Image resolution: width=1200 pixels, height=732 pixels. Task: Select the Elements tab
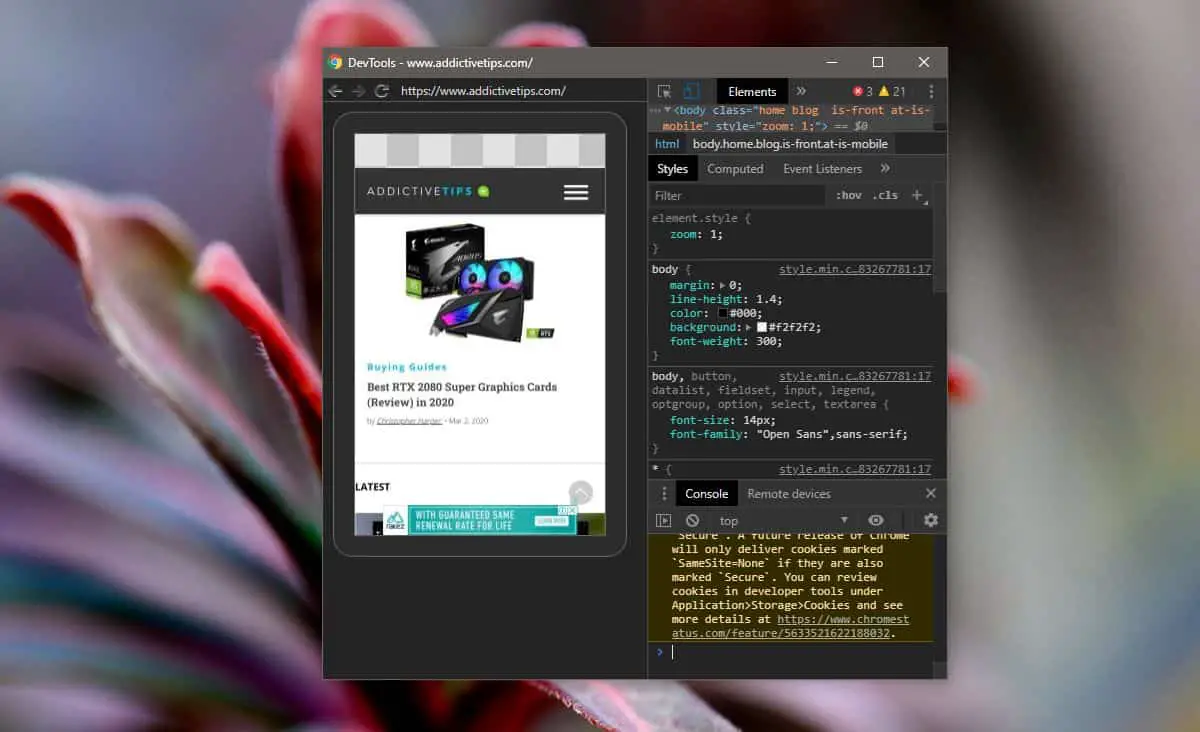tap(752, 91)
